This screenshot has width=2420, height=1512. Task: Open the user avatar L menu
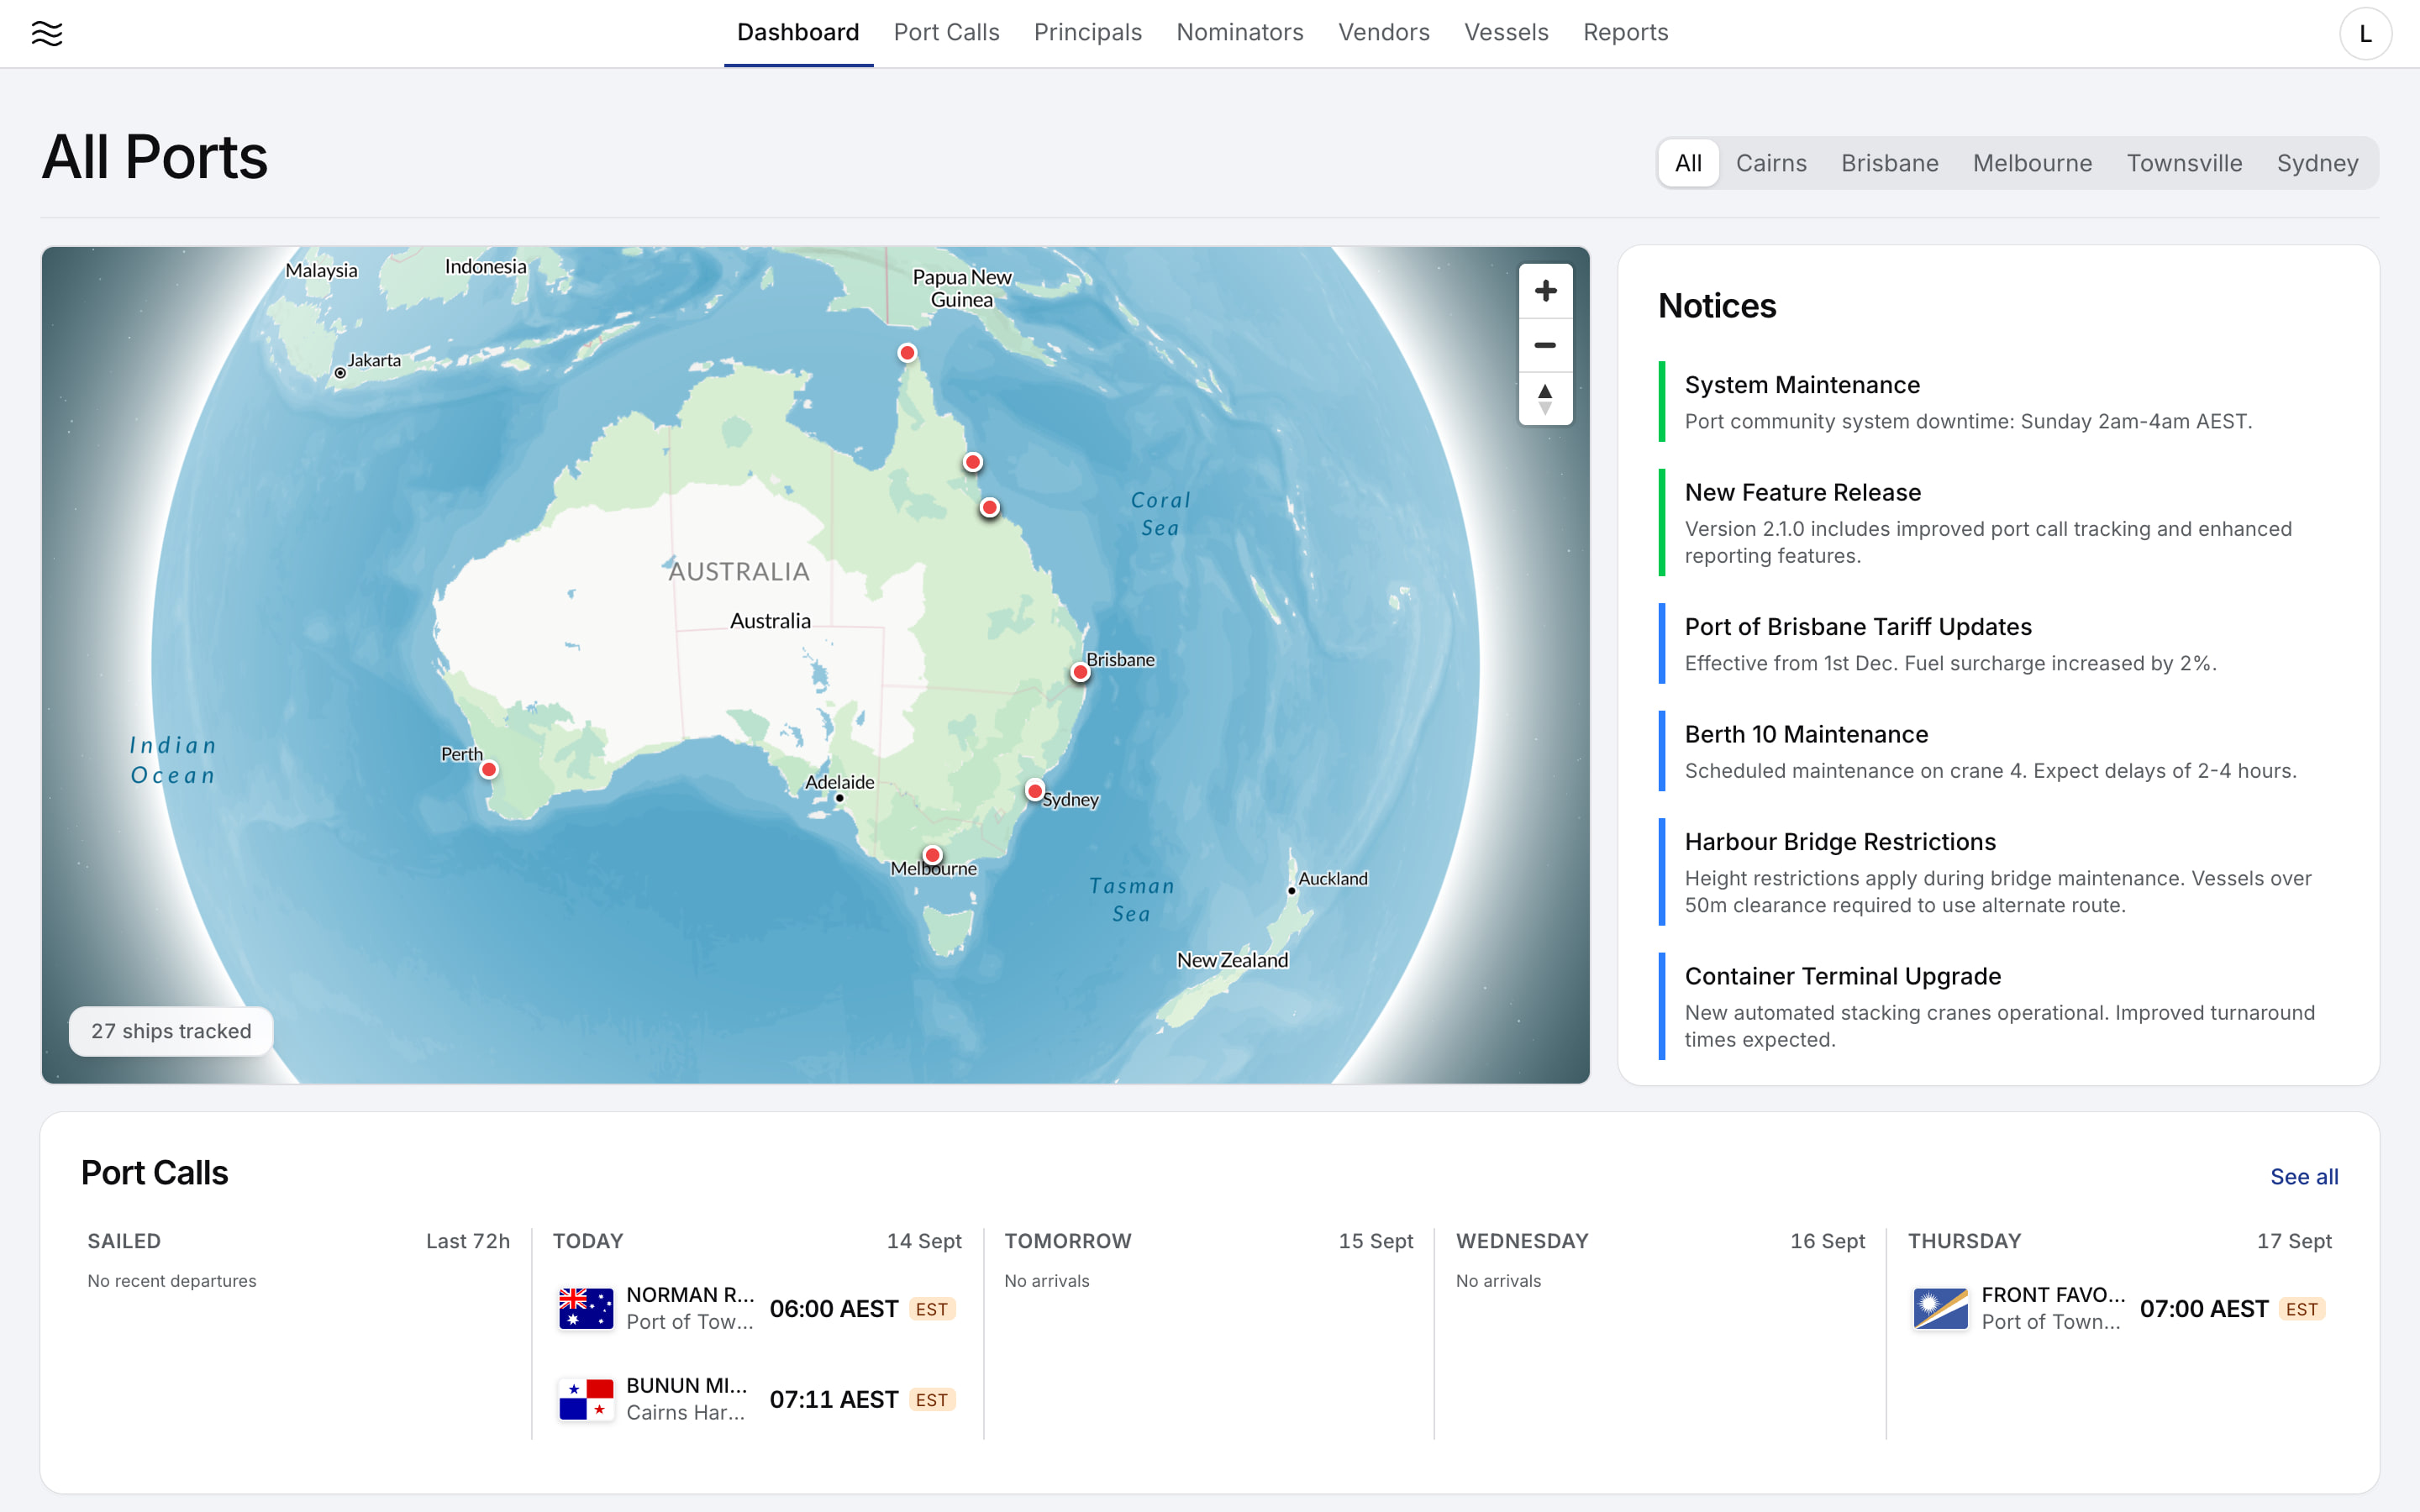[x=2365, y=34]
